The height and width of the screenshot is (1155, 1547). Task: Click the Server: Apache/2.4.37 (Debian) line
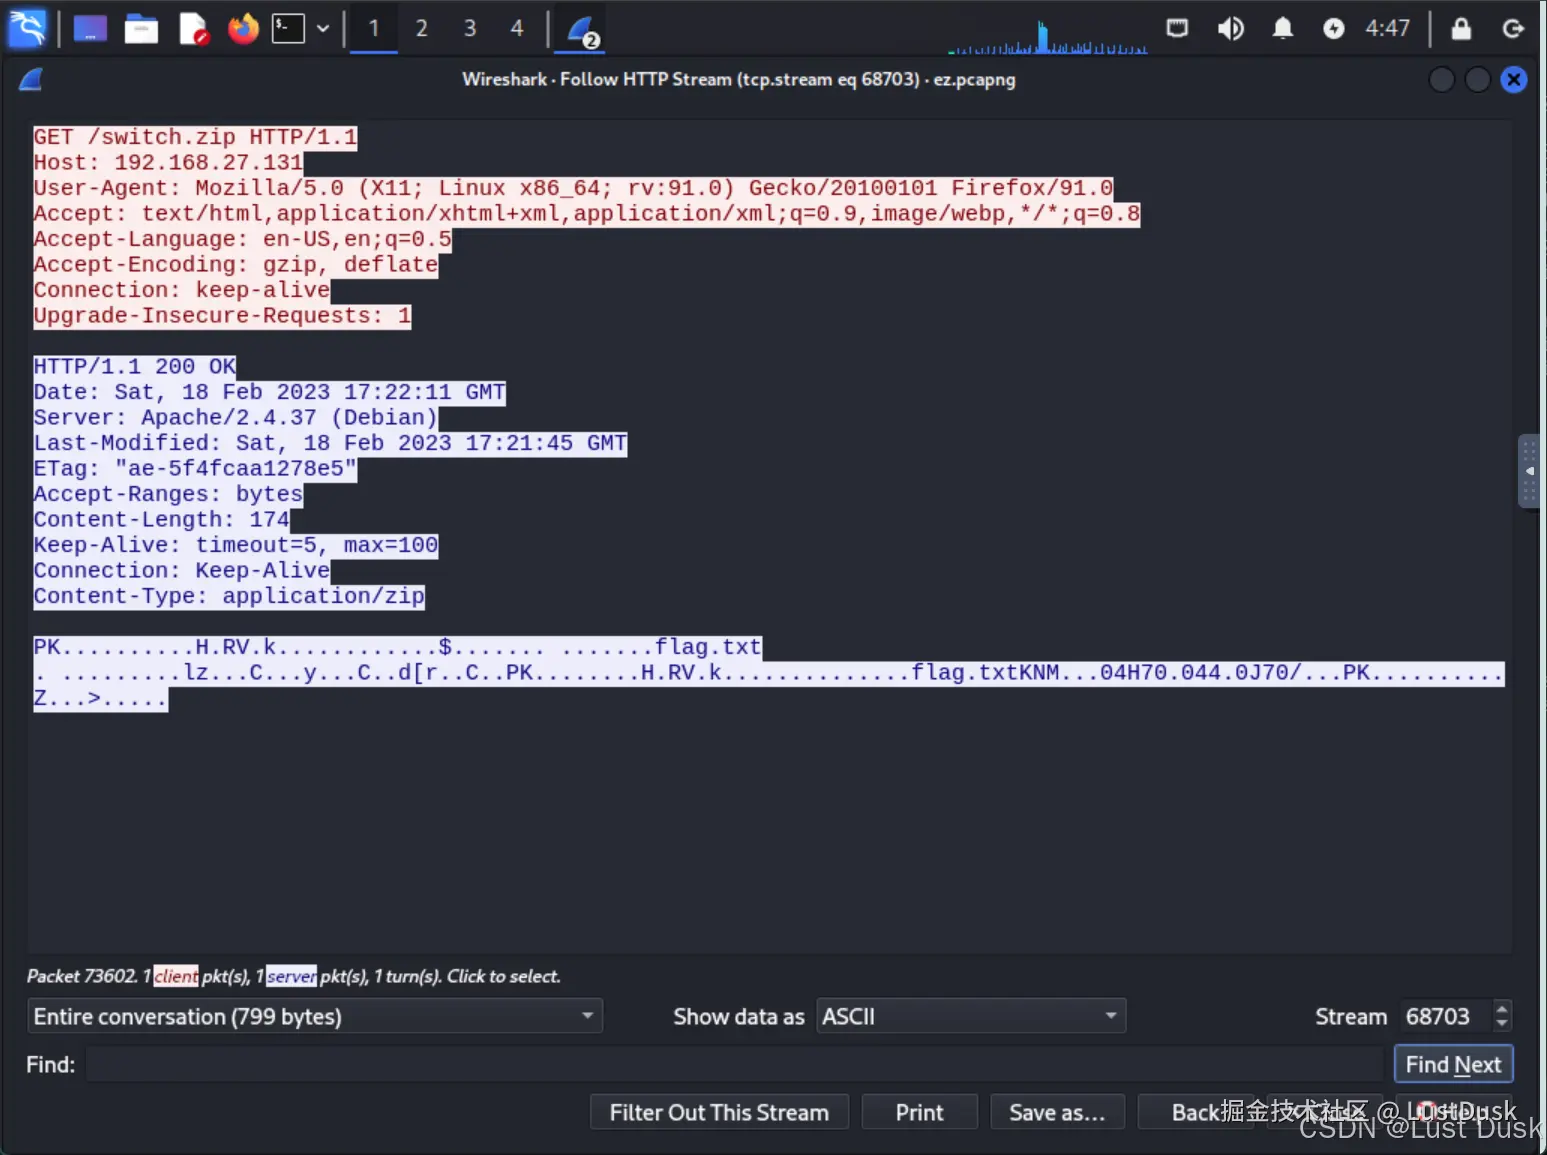pyautogui.click(x=236, y=418)
